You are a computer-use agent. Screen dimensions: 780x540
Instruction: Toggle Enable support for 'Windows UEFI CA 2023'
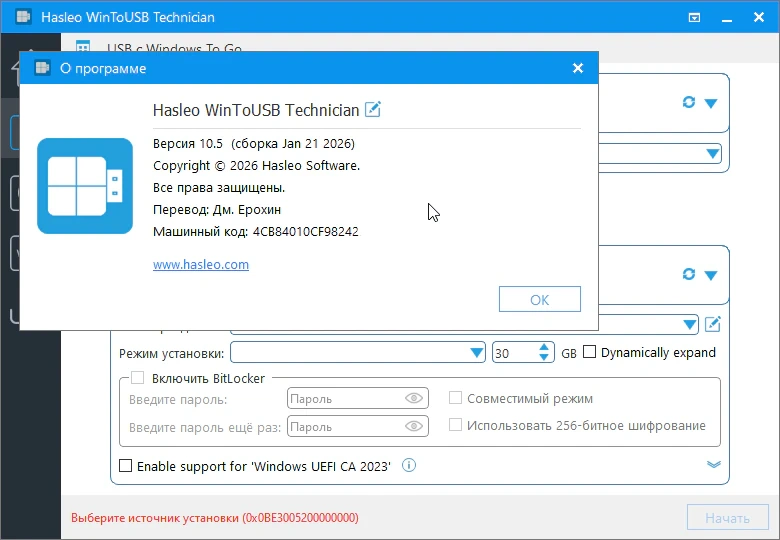point(126,465)
